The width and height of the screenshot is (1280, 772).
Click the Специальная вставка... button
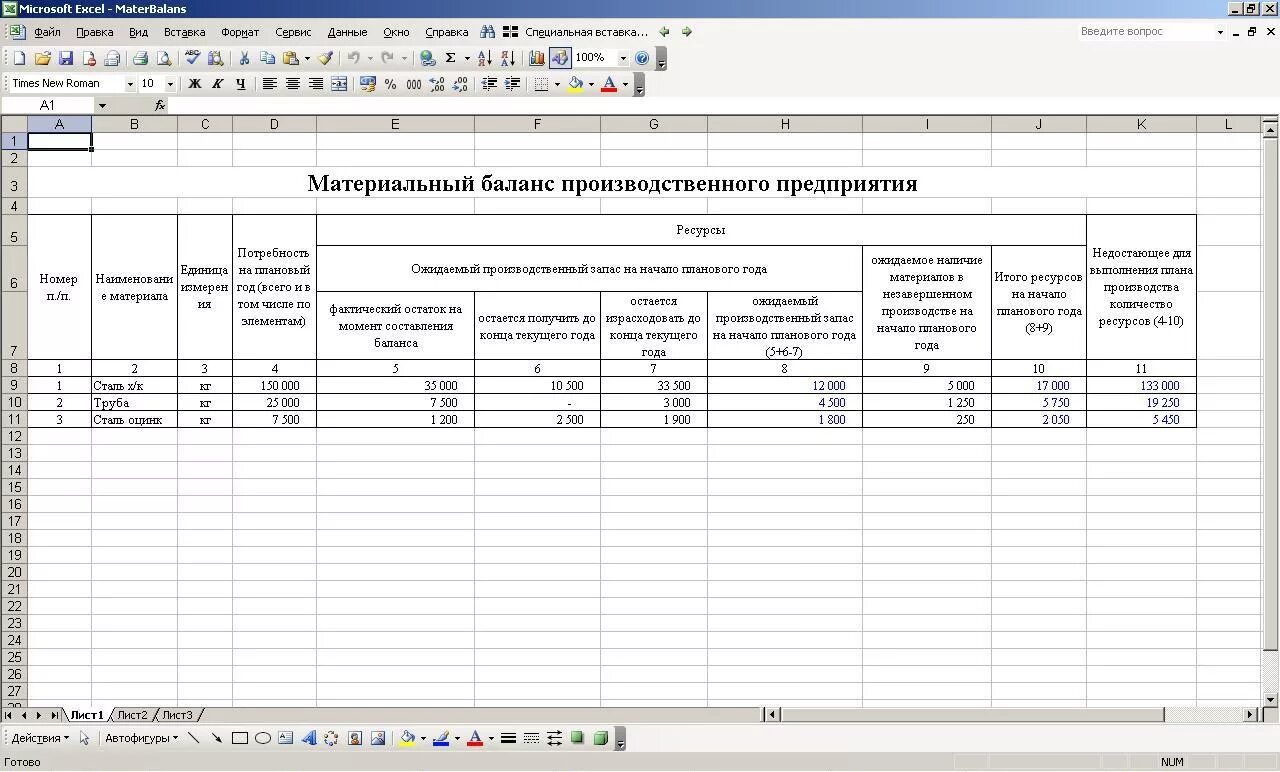586,32
